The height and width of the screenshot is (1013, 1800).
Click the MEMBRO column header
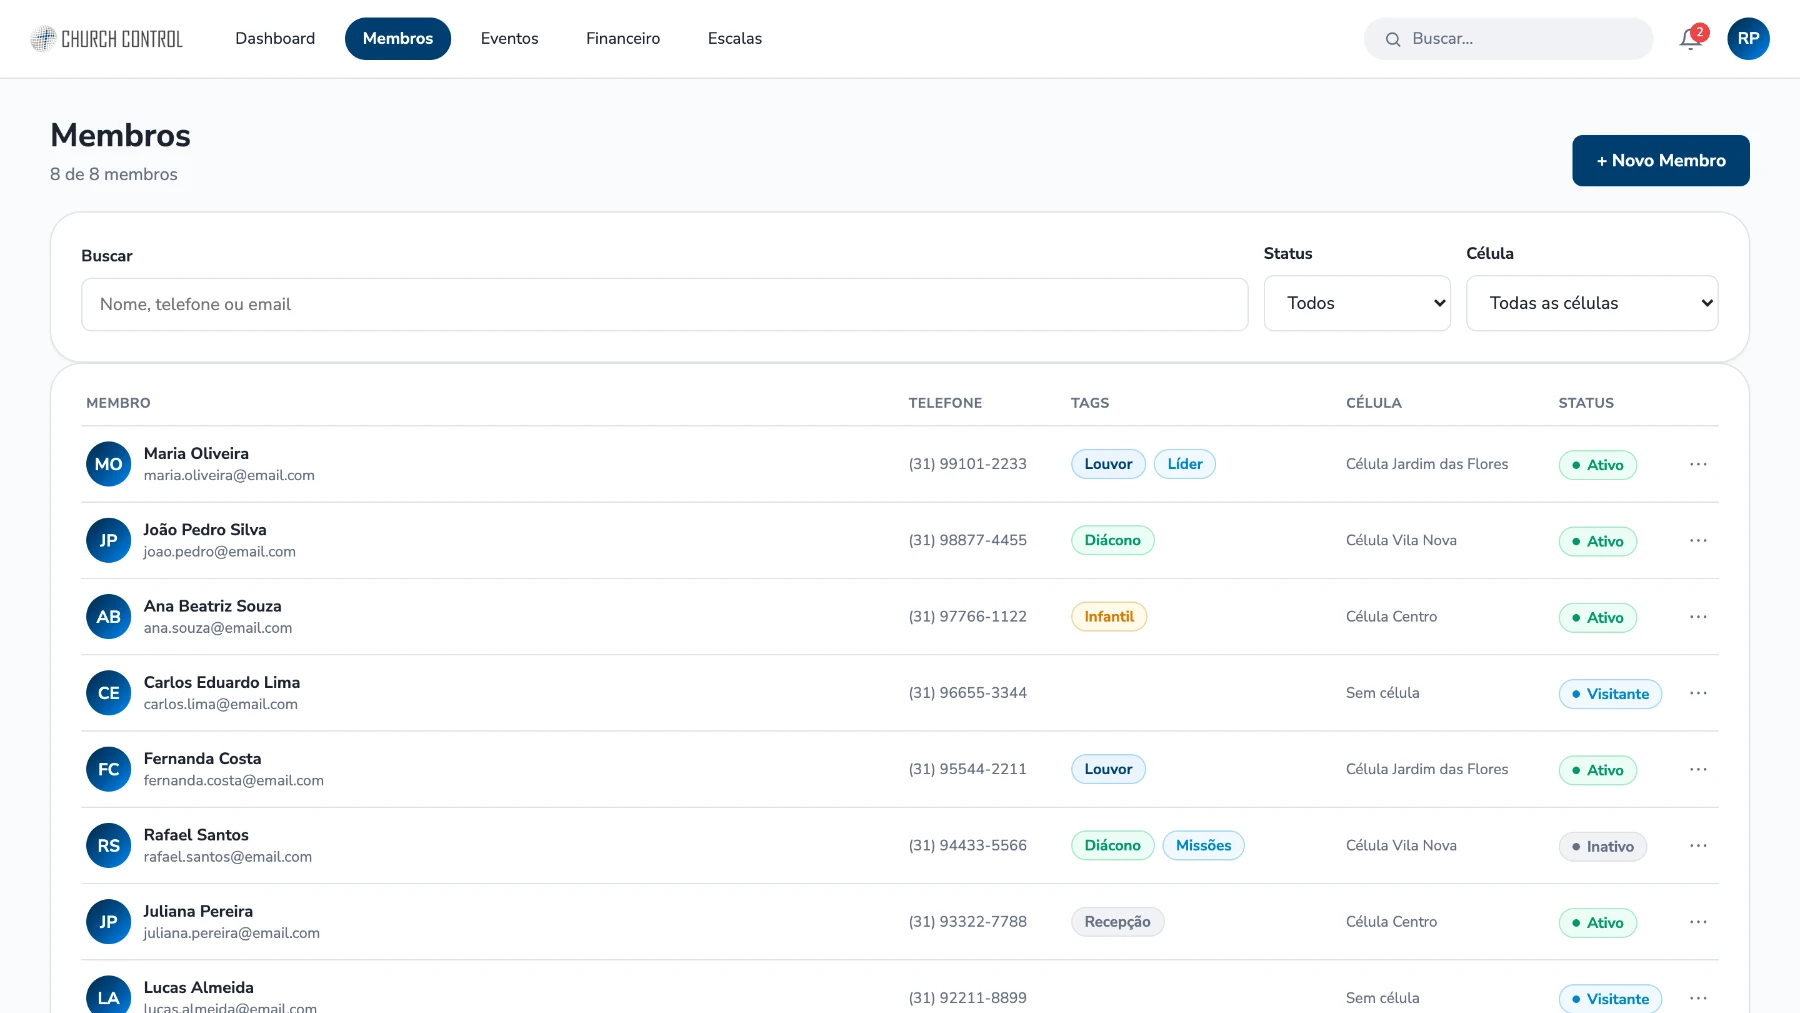[x=118, y=403]
